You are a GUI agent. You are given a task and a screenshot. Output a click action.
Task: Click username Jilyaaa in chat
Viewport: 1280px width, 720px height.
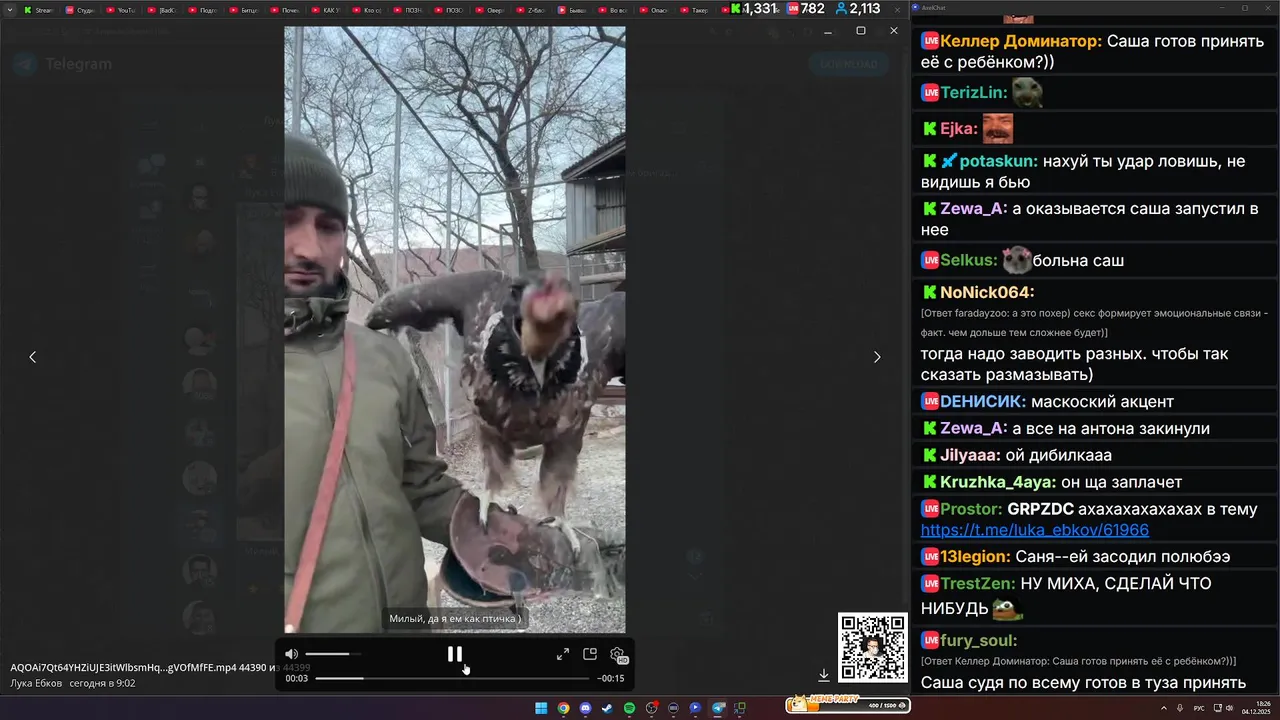click(x=969, y=455)
